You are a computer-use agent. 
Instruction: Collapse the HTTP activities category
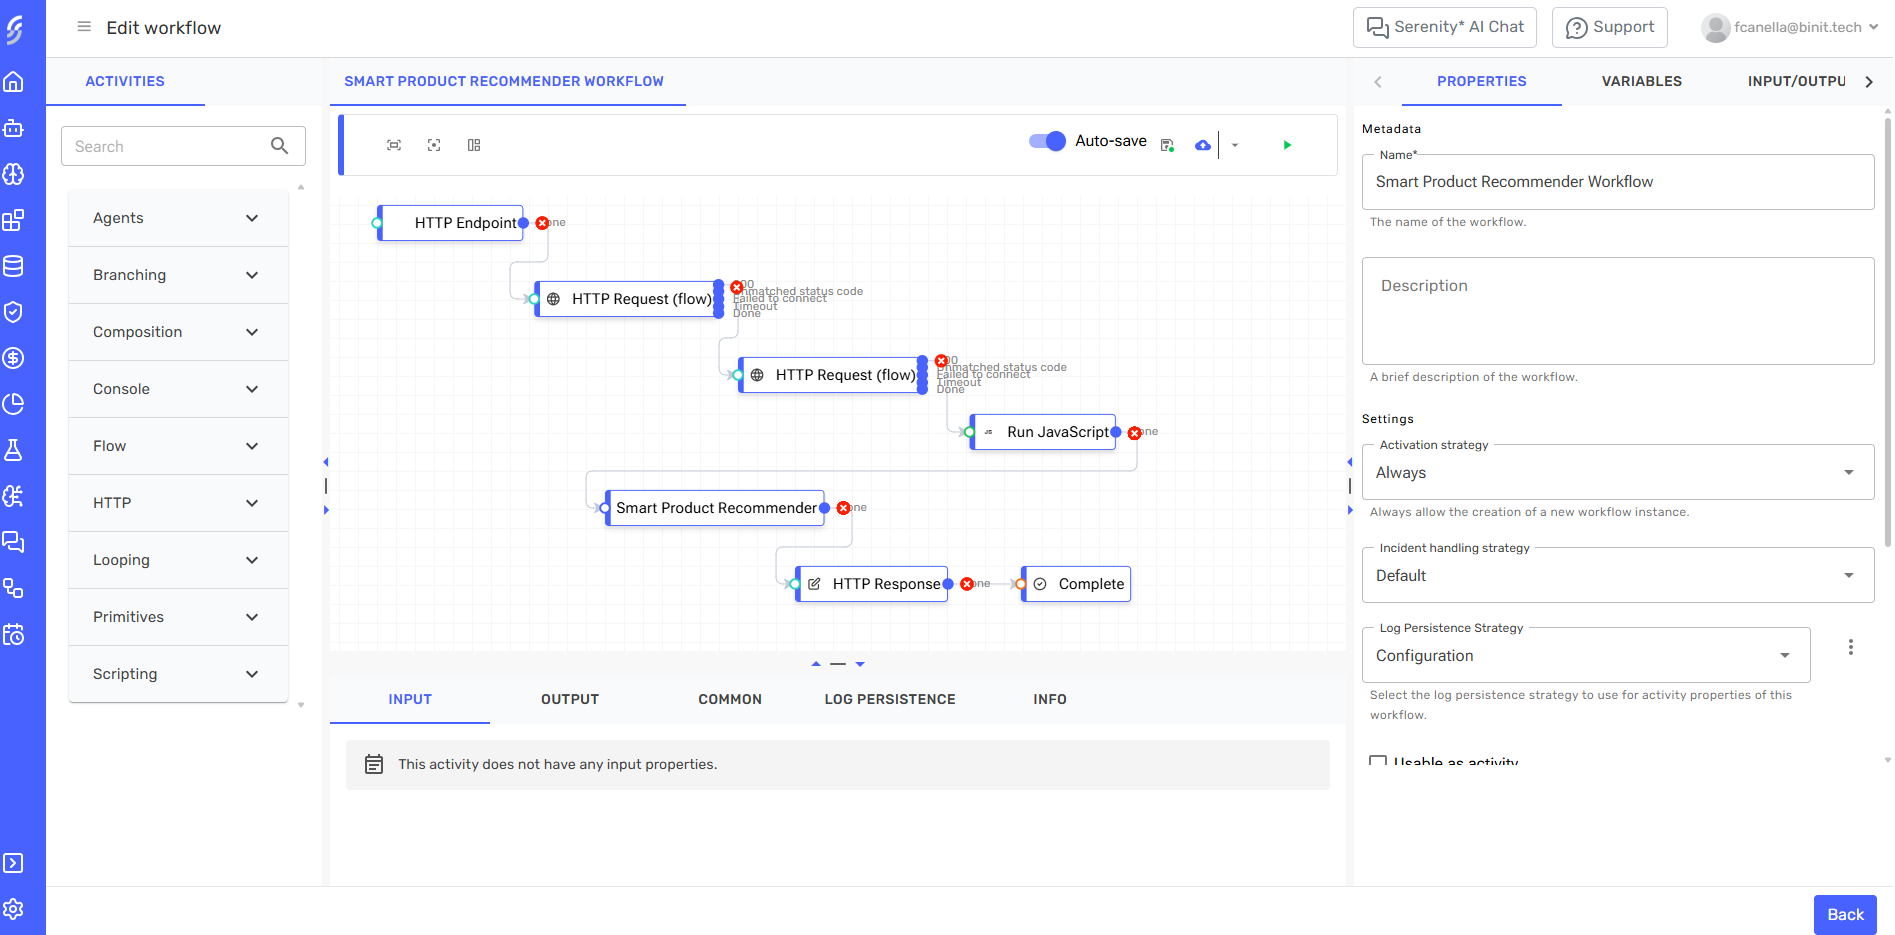(178, 503)
